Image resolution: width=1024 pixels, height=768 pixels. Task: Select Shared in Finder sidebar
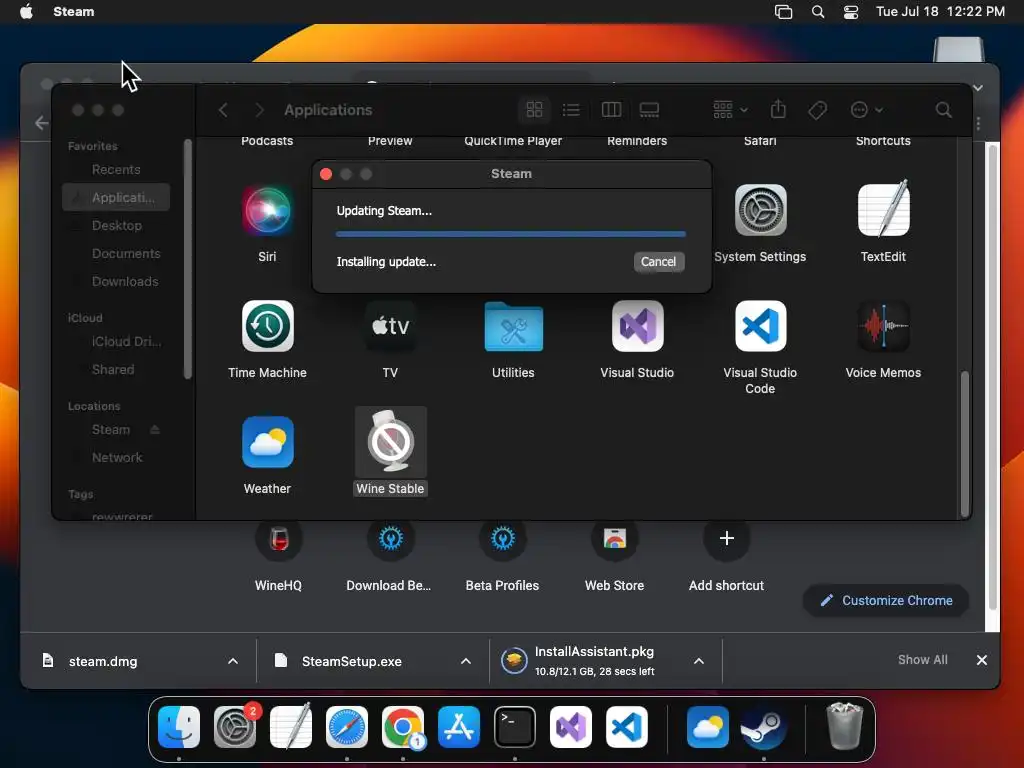pos(116,370)
